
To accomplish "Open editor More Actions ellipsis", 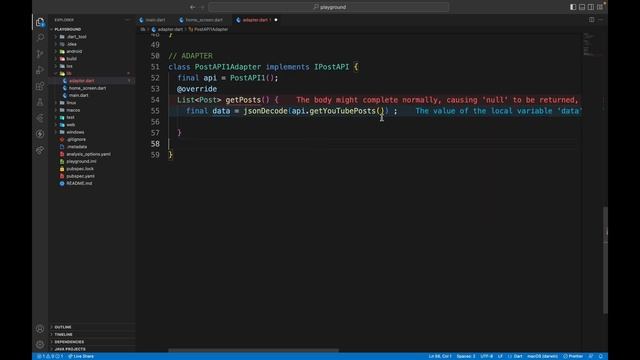I will [601, 20].
